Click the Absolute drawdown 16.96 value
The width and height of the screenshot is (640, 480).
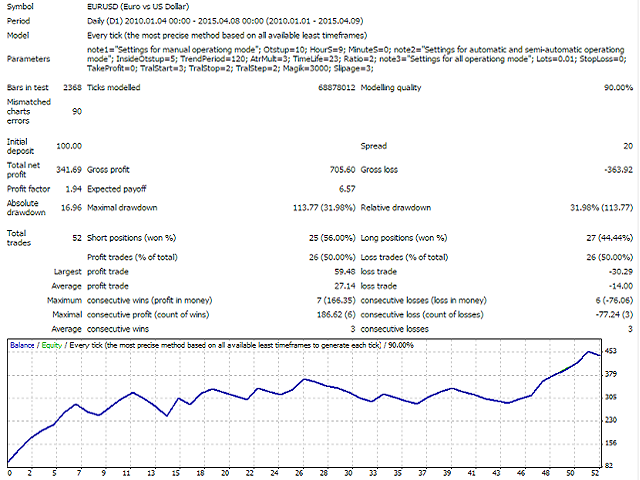coord(69,208)
